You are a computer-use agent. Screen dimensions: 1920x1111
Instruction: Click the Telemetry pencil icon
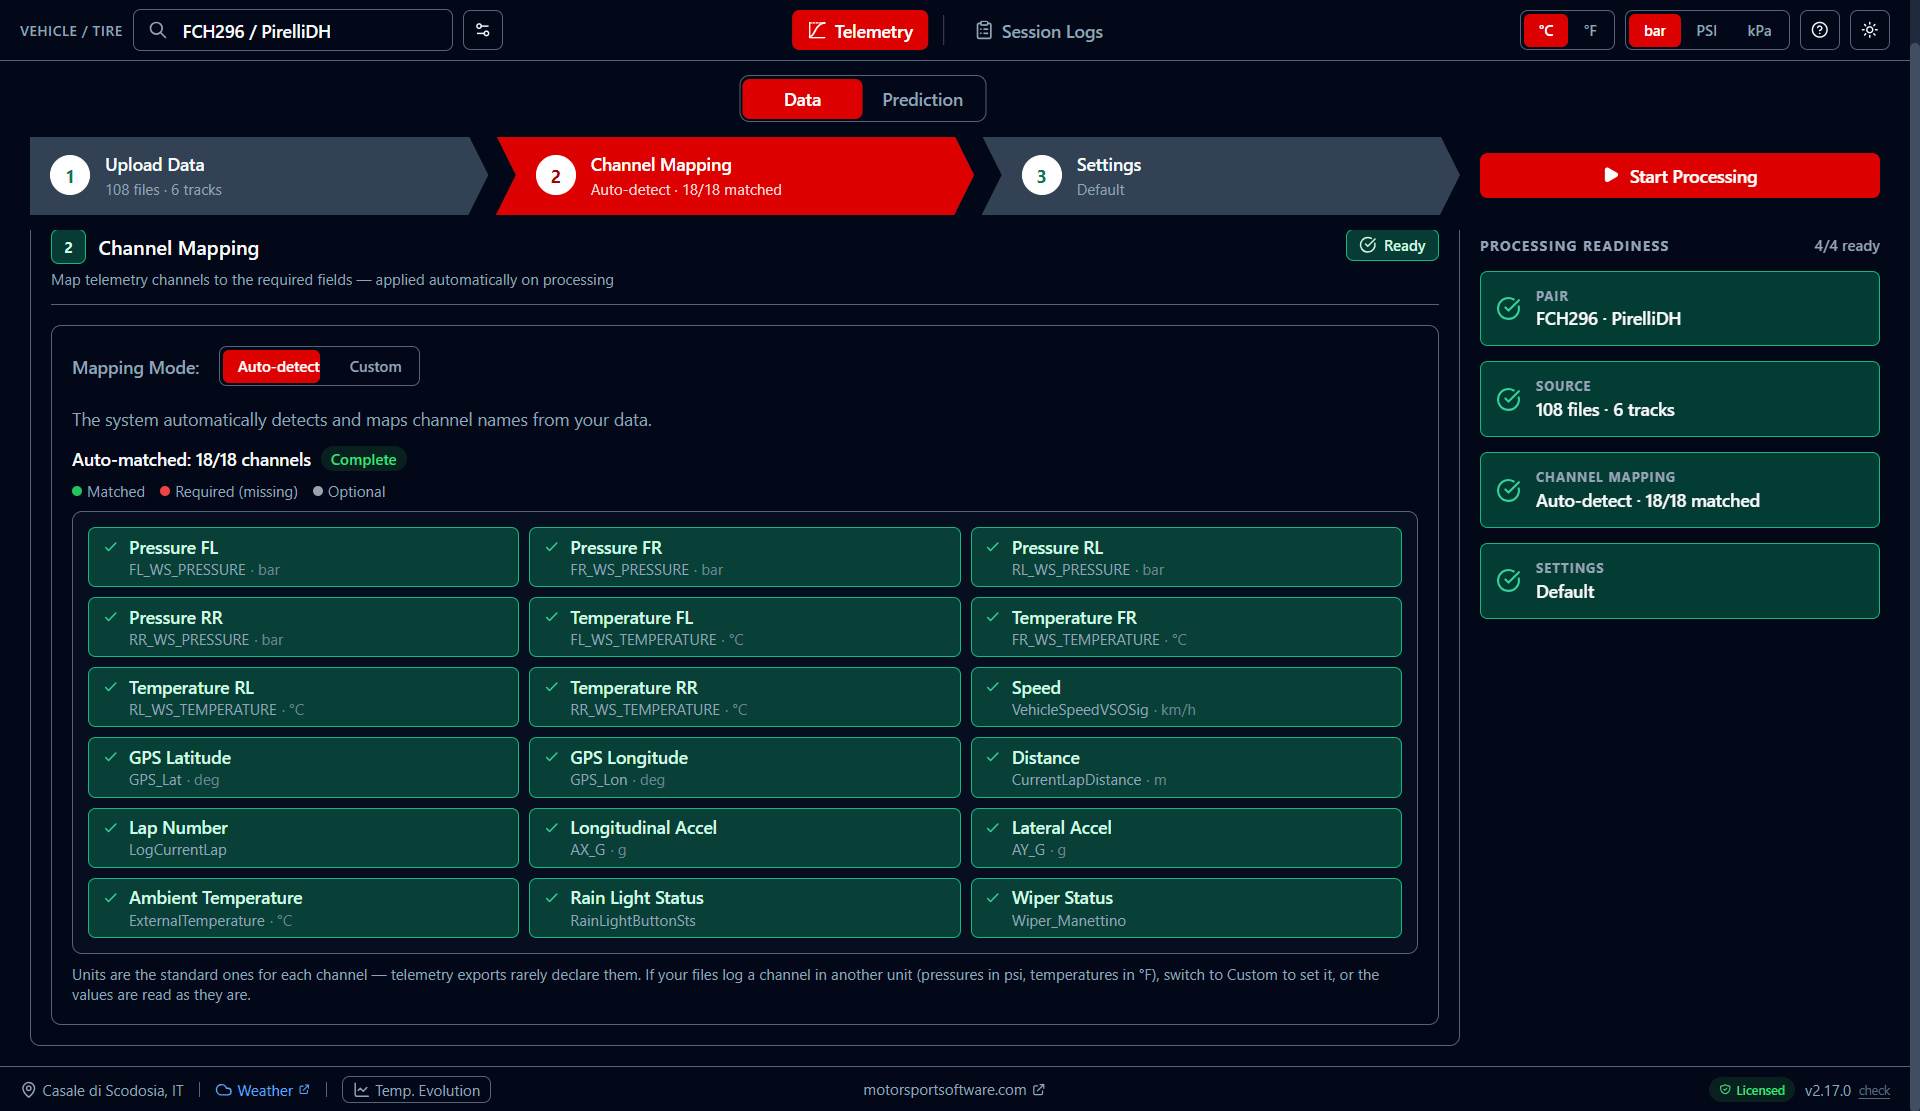click(817, 31)
